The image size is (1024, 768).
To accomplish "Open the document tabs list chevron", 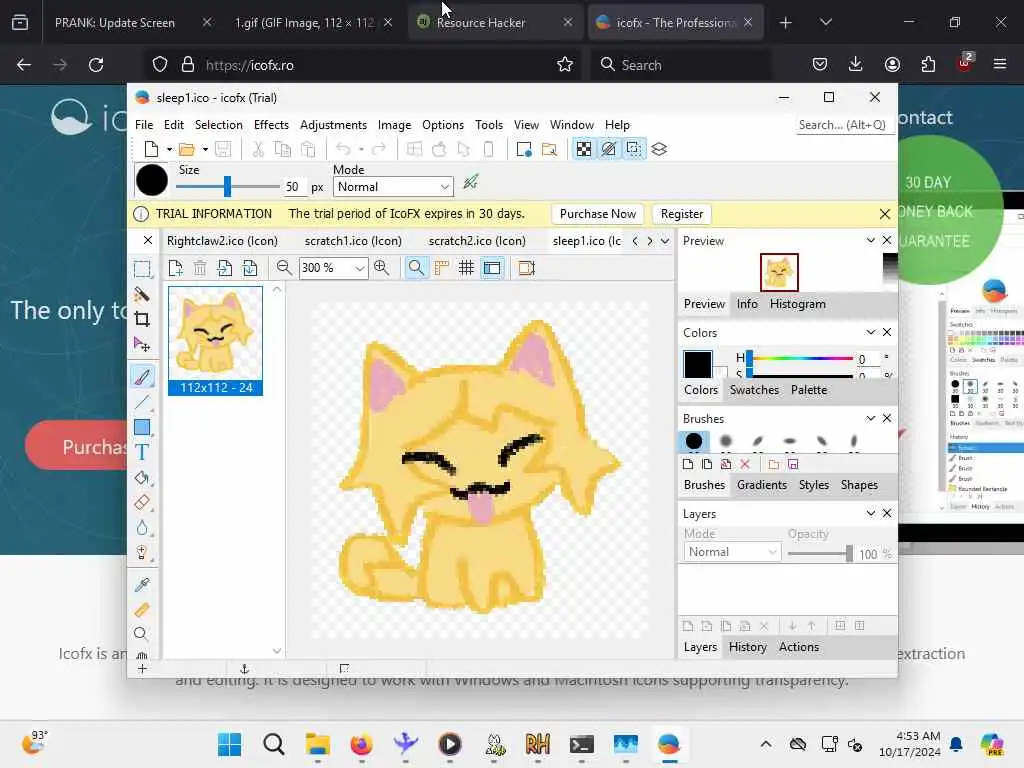I will tap(665, 241).
